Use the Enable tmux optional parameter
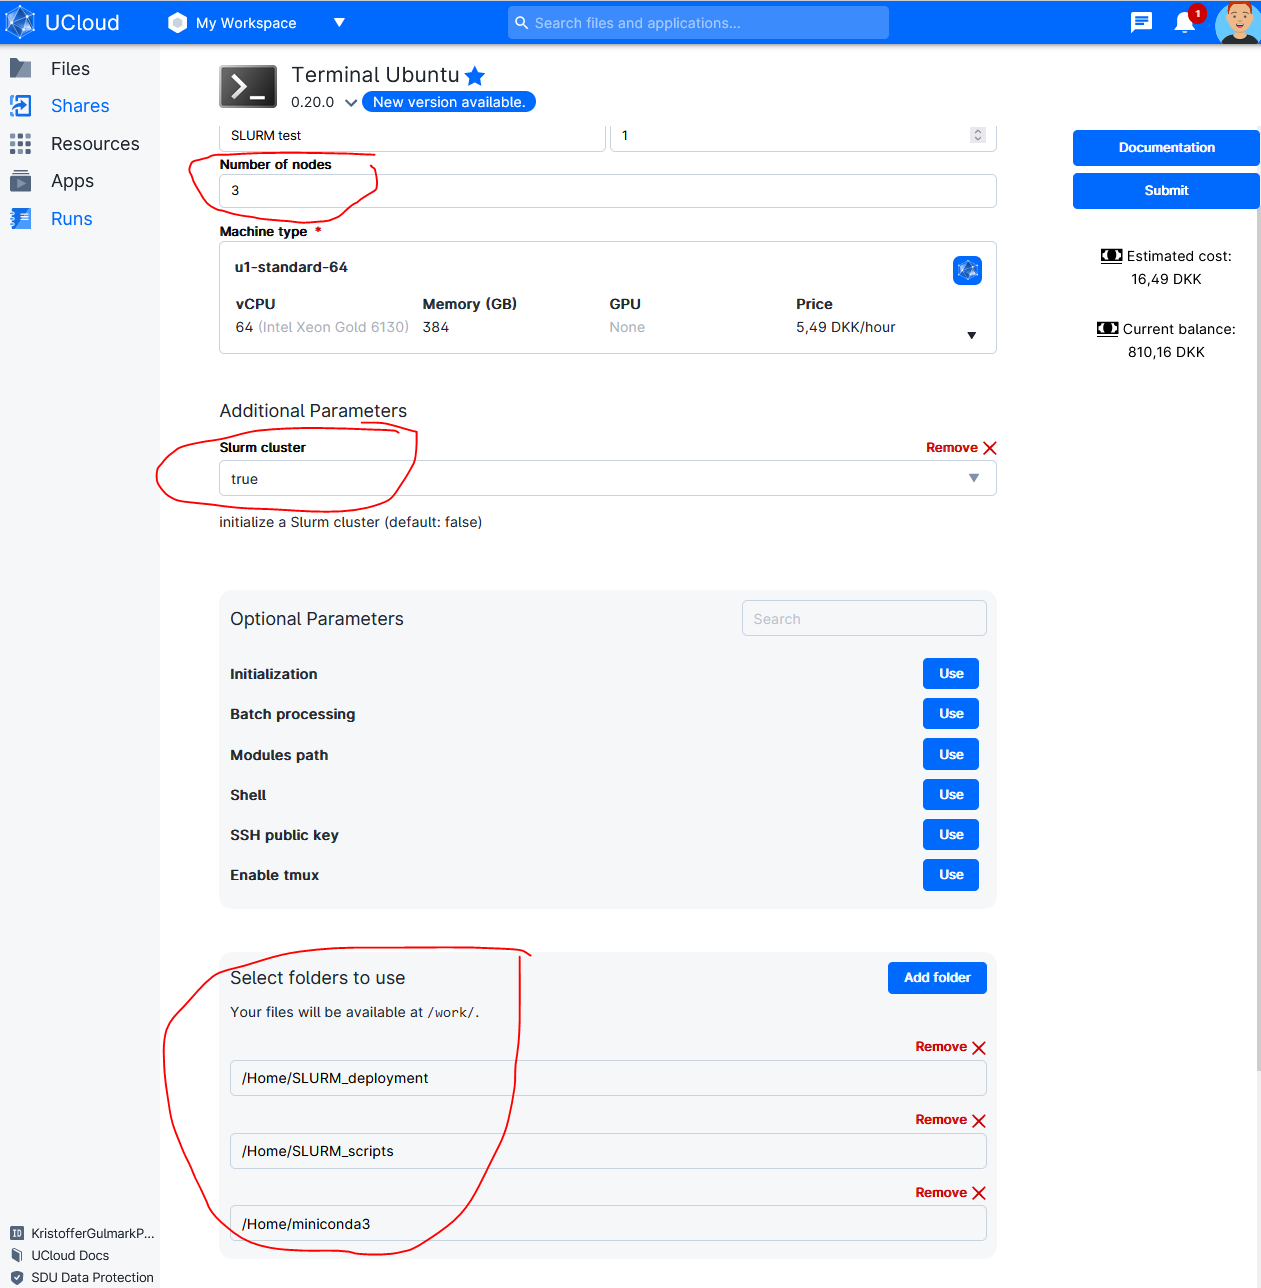 pyautogui.click(x=950, y=875)
